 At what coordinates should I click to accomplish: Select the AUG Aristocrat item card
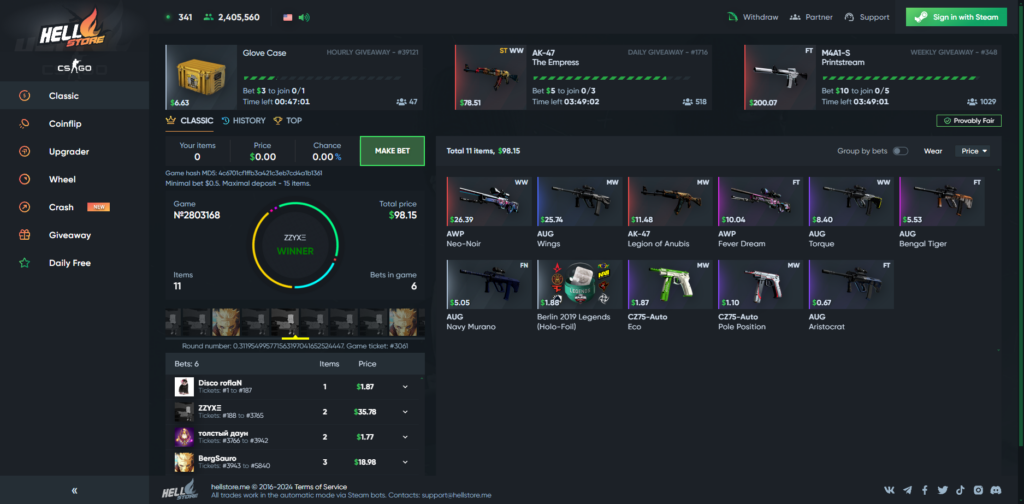[851, 296]
